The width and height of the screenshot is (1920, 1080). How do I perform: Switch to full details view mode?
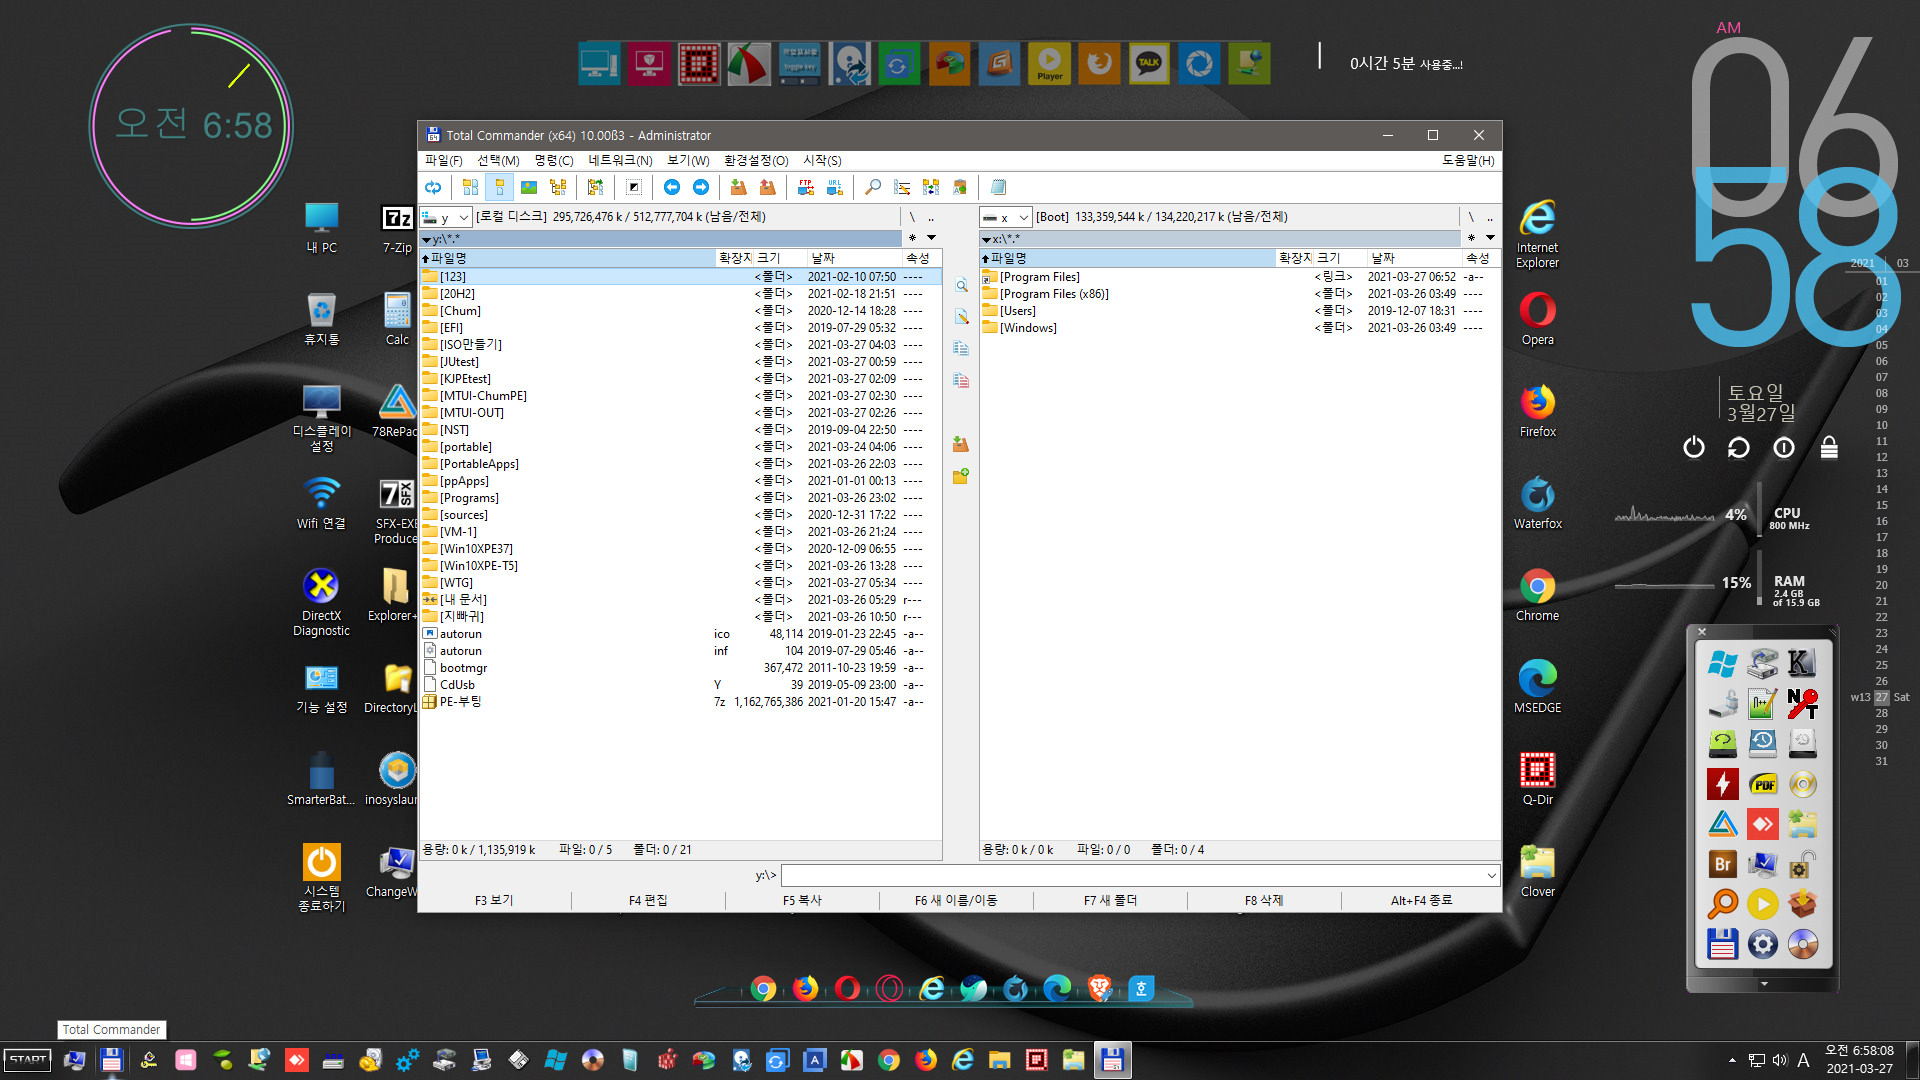[499, 187]
